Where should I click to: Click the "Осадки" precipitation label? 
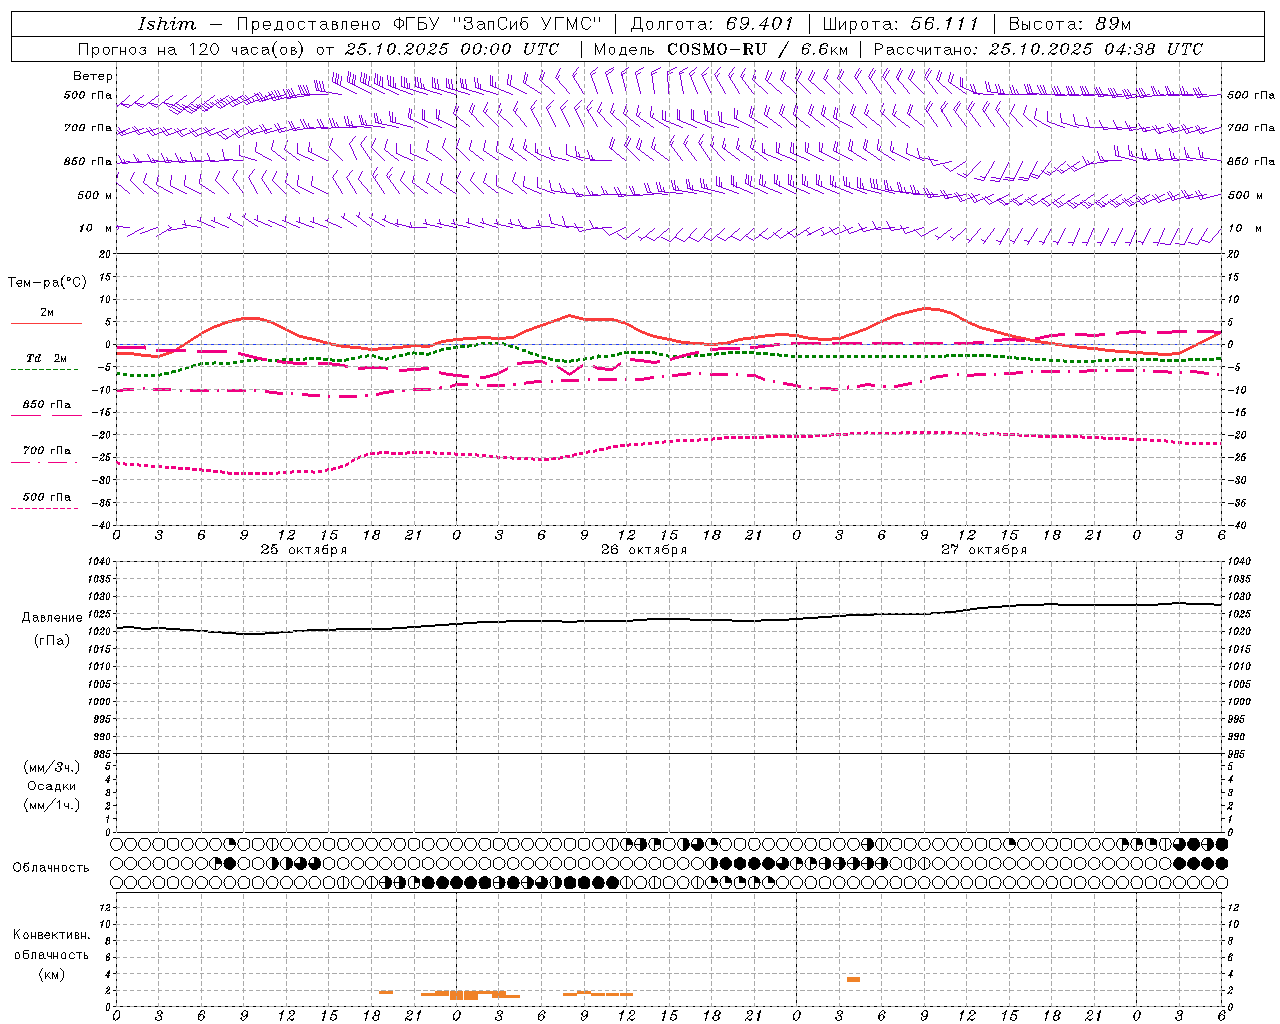(x=52, y=786)
